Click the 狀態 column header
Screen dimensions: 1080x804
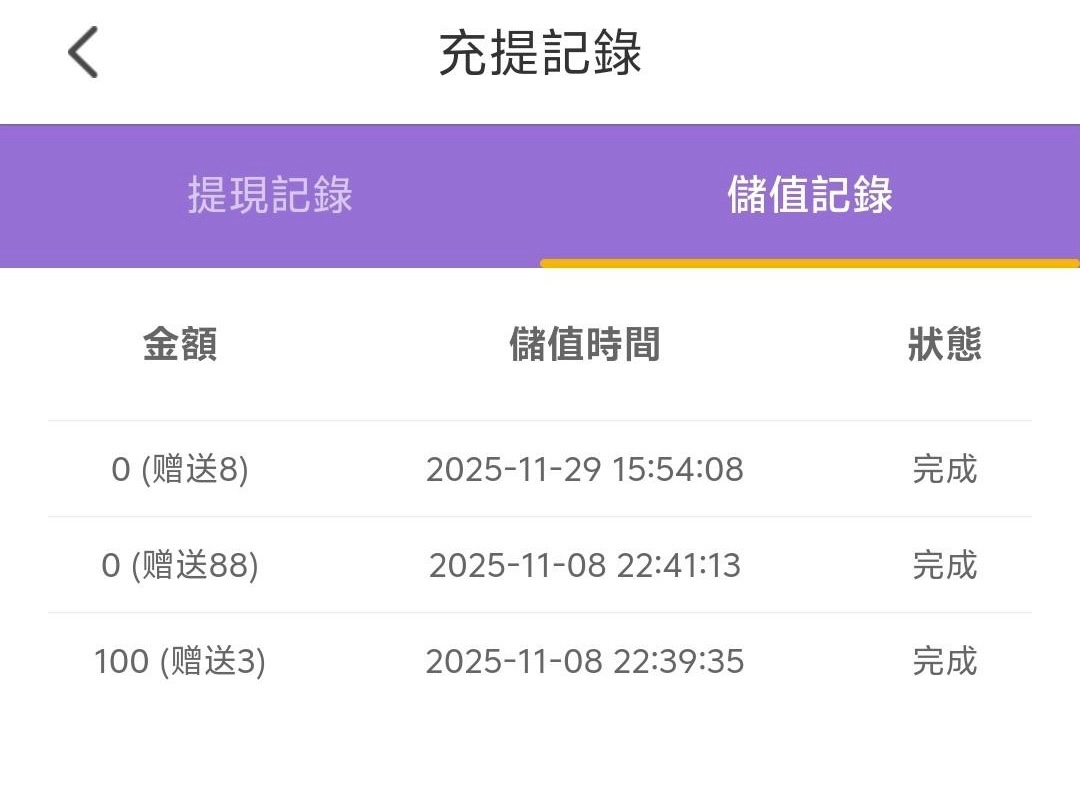(944, 345)
